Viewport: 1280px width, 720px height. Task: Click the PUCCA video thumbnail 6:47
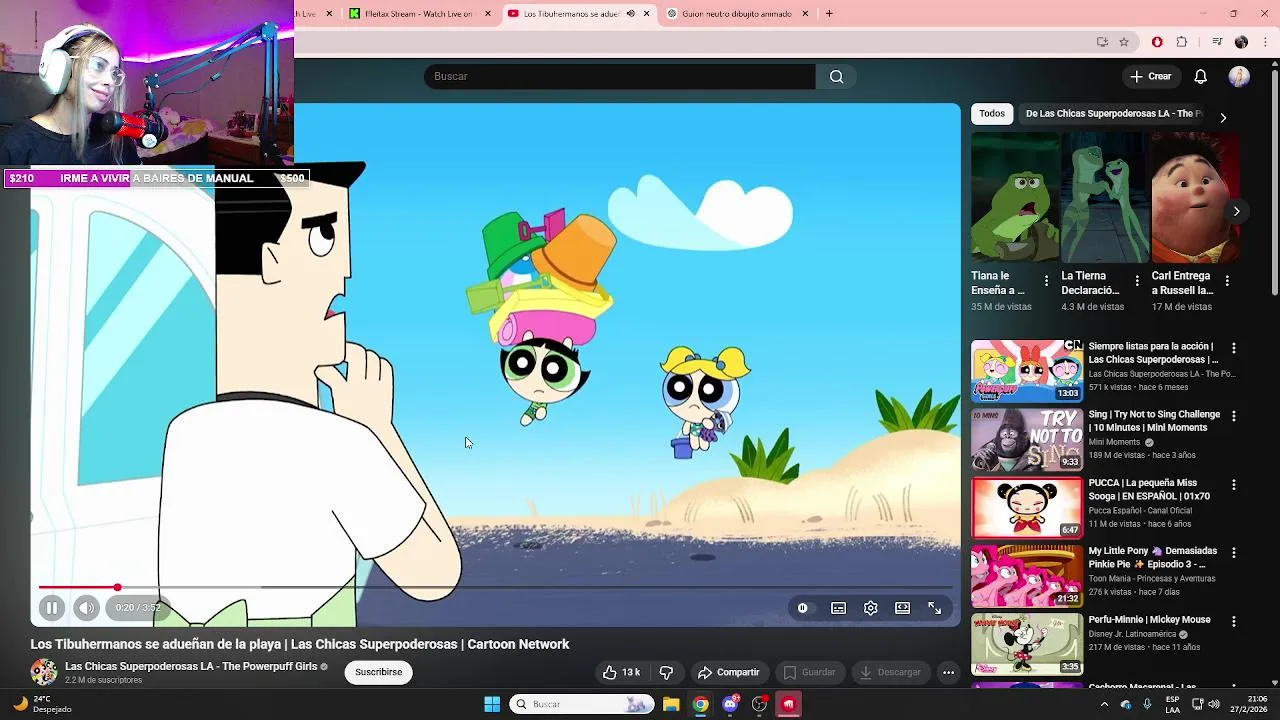[1027, 508]
